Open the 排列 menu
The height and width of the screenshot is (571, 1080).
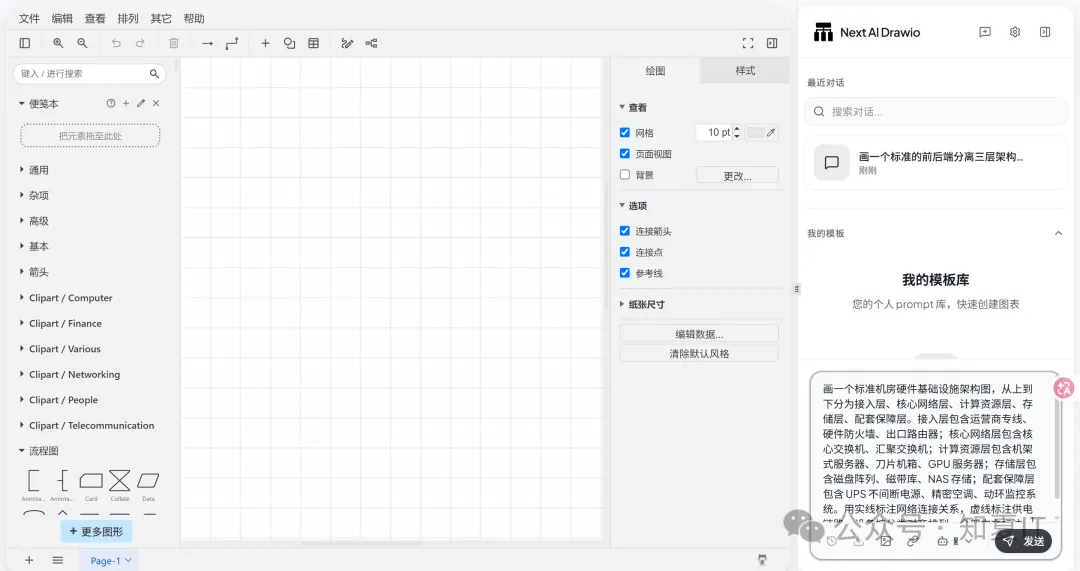pyautogui.click(x=128, y=19)
